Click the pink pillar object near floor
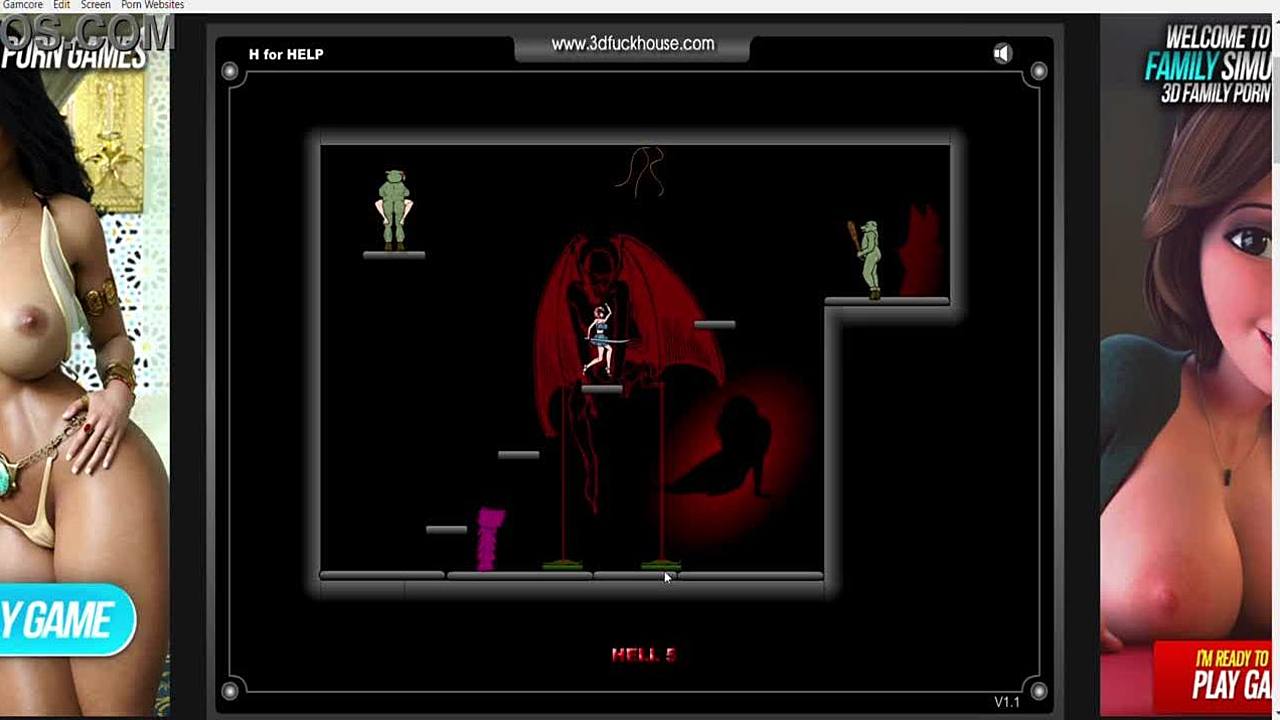1280x720 pixels. pos(490,539)
